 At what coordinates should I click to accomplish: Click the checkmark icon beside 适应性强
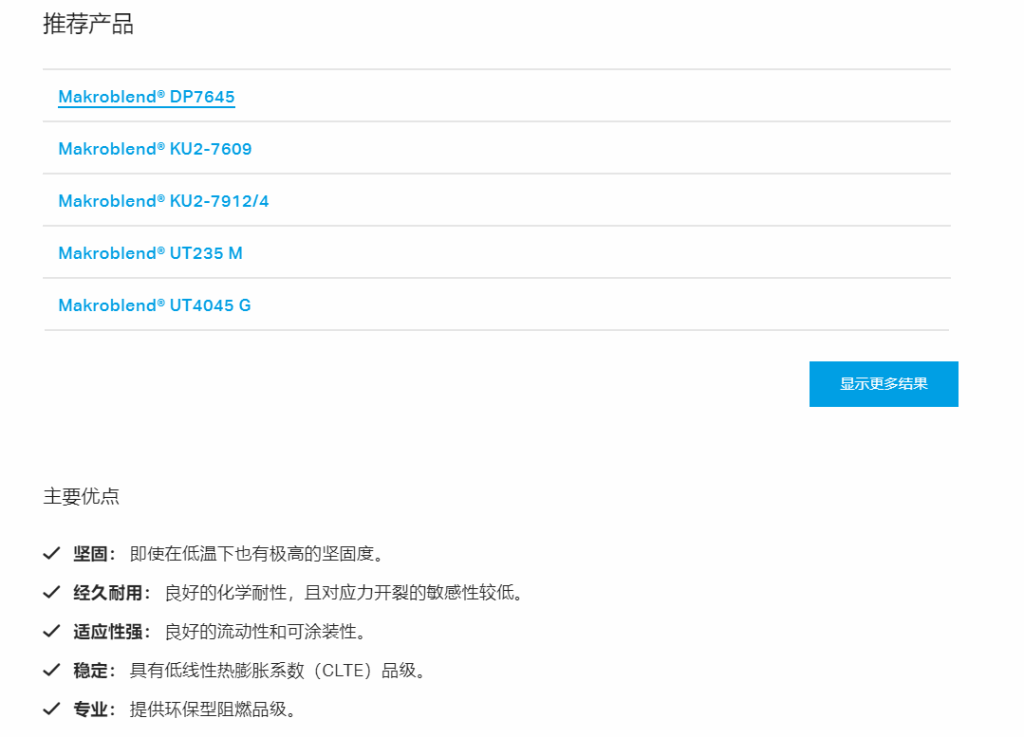click(52, 631)
